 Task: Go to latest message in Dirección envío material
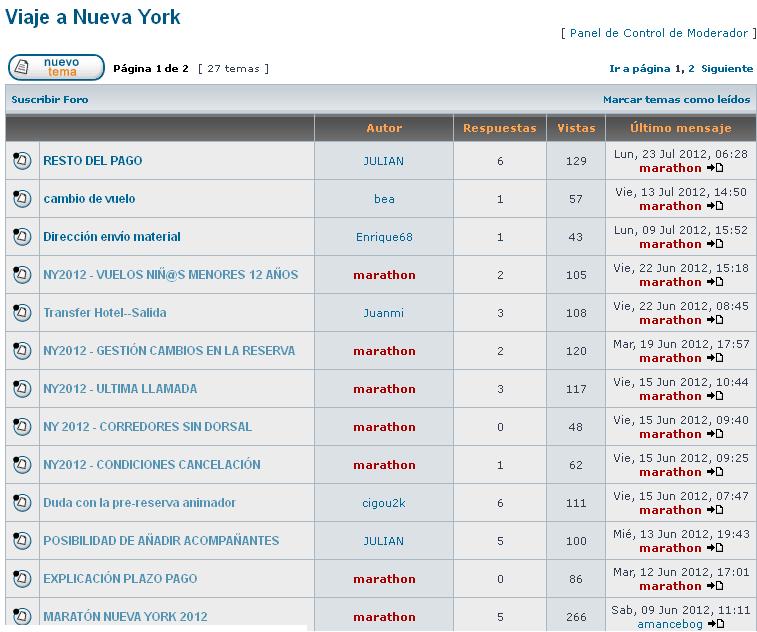715,244
